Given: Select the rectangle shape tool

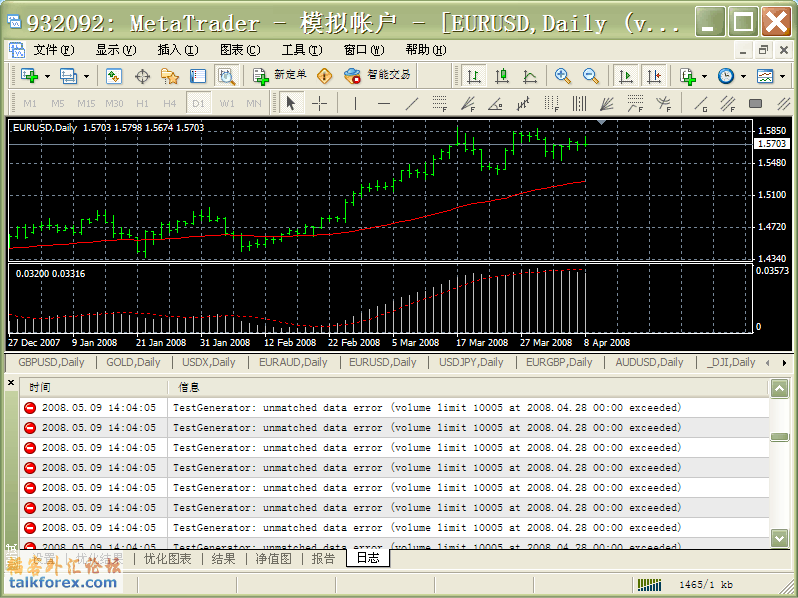Looking at the screenshot, I should 756,104.
